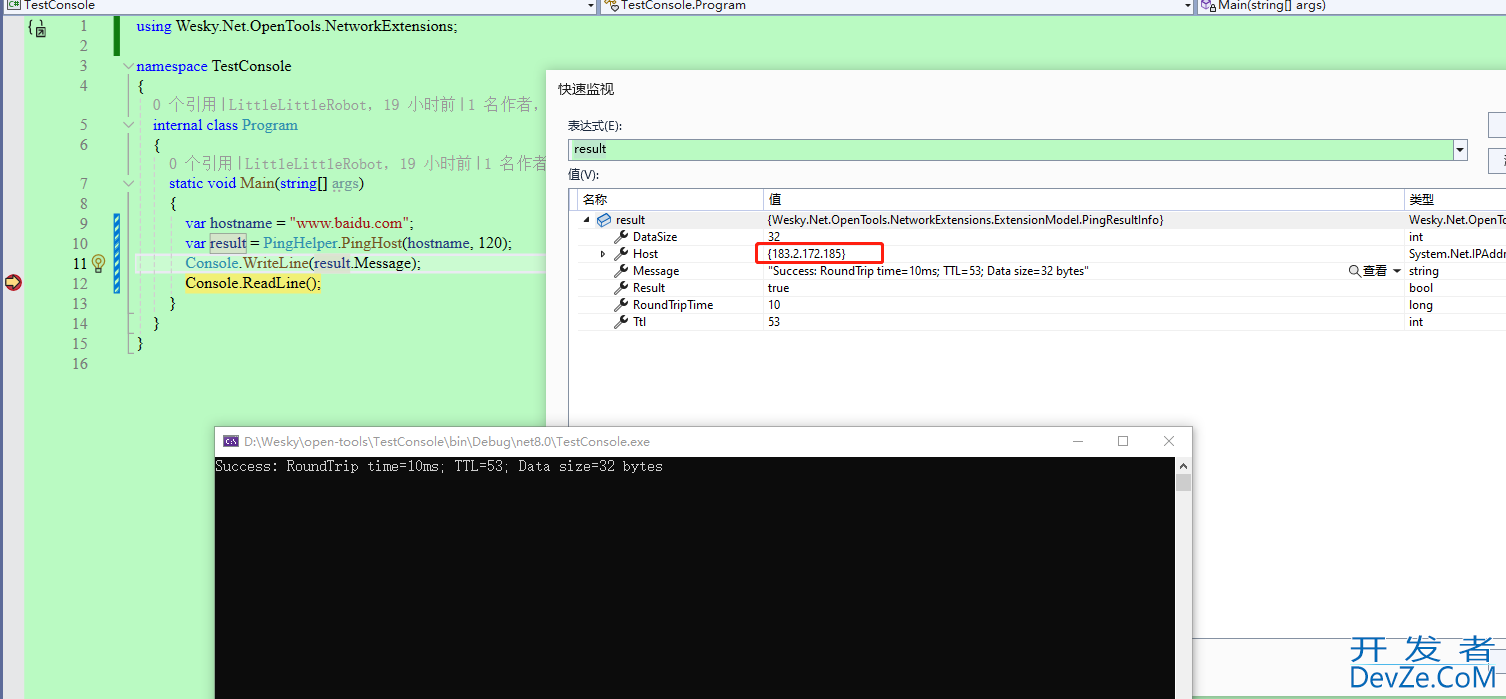The height and width of the screenshot is (699, 1506).
Task: Click the result object cube icon
Action: click(x=603, y=220)
